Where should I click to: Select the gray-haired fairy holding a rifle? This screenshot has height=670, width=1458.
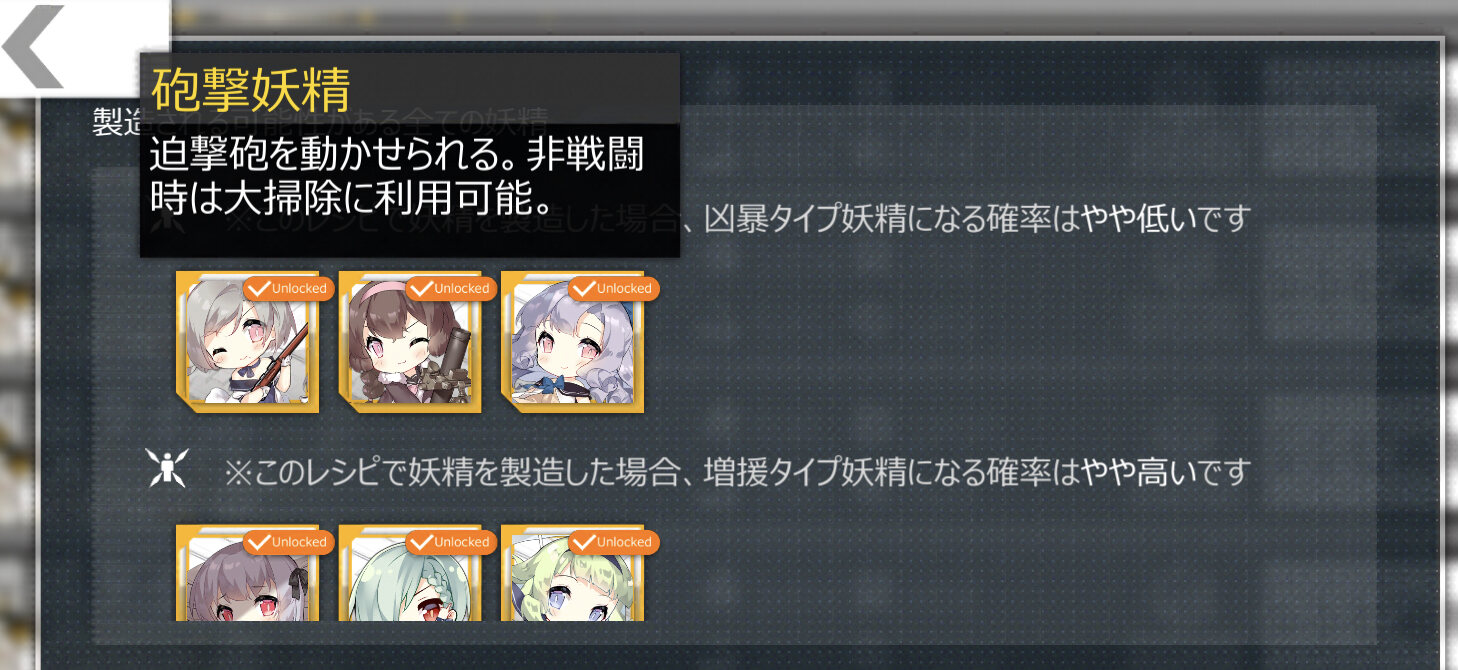247,342
